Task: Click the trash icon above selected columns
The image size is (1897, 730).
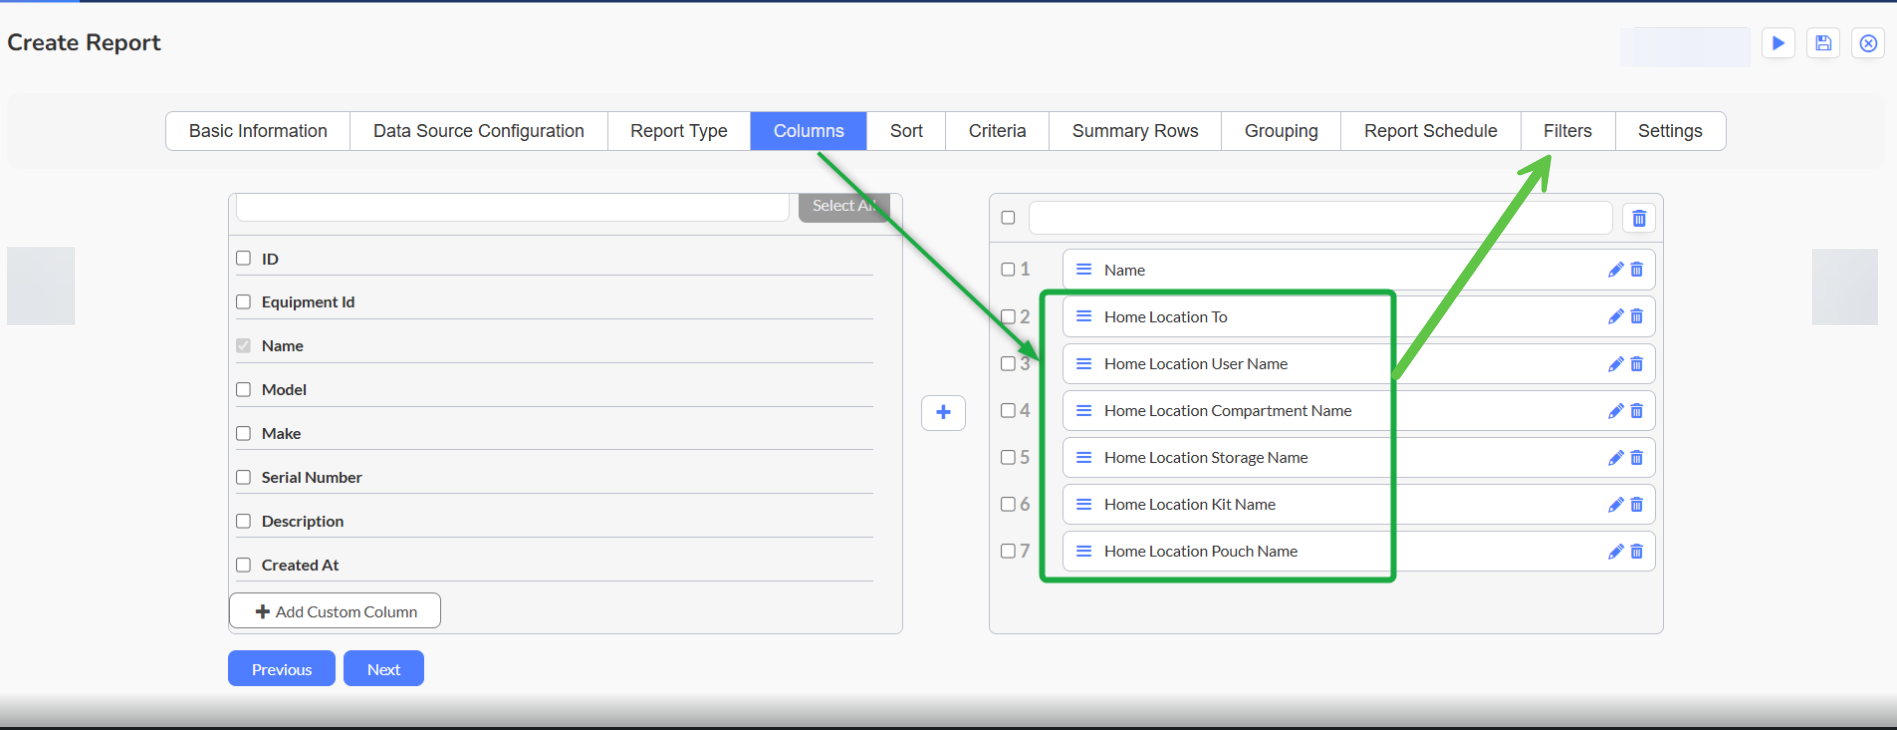Action: 1639,218
